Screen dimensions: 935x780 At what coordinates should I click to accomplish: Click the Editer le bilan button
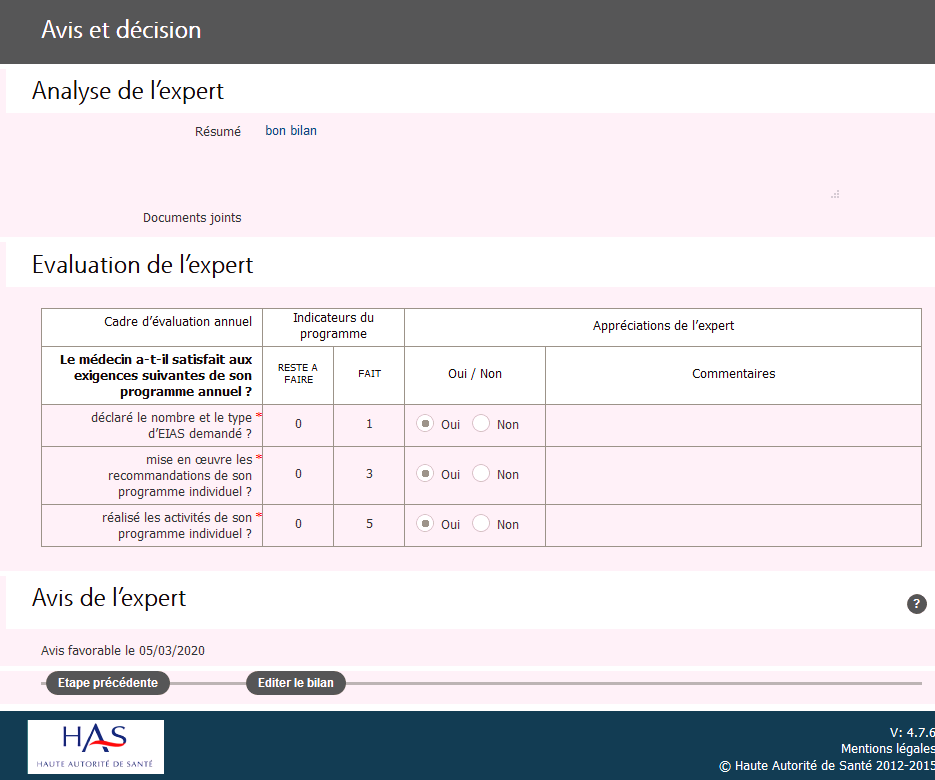[x=296, y=683]
